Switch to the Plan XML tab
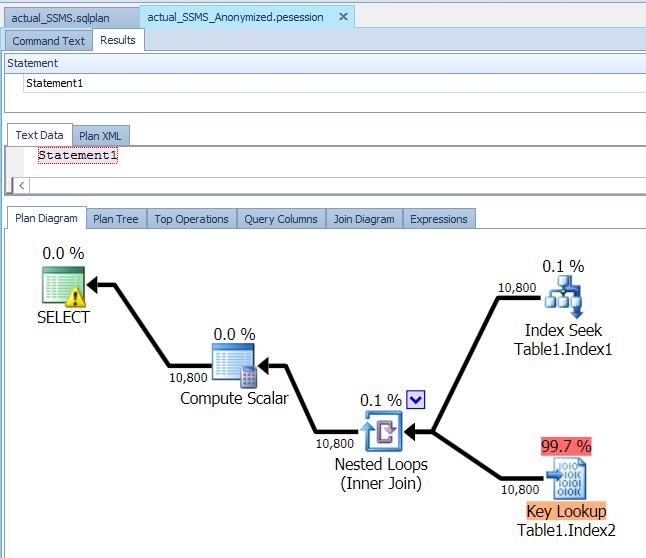The height and width of the screenshot is (558, 646). (x=102, y=135)
